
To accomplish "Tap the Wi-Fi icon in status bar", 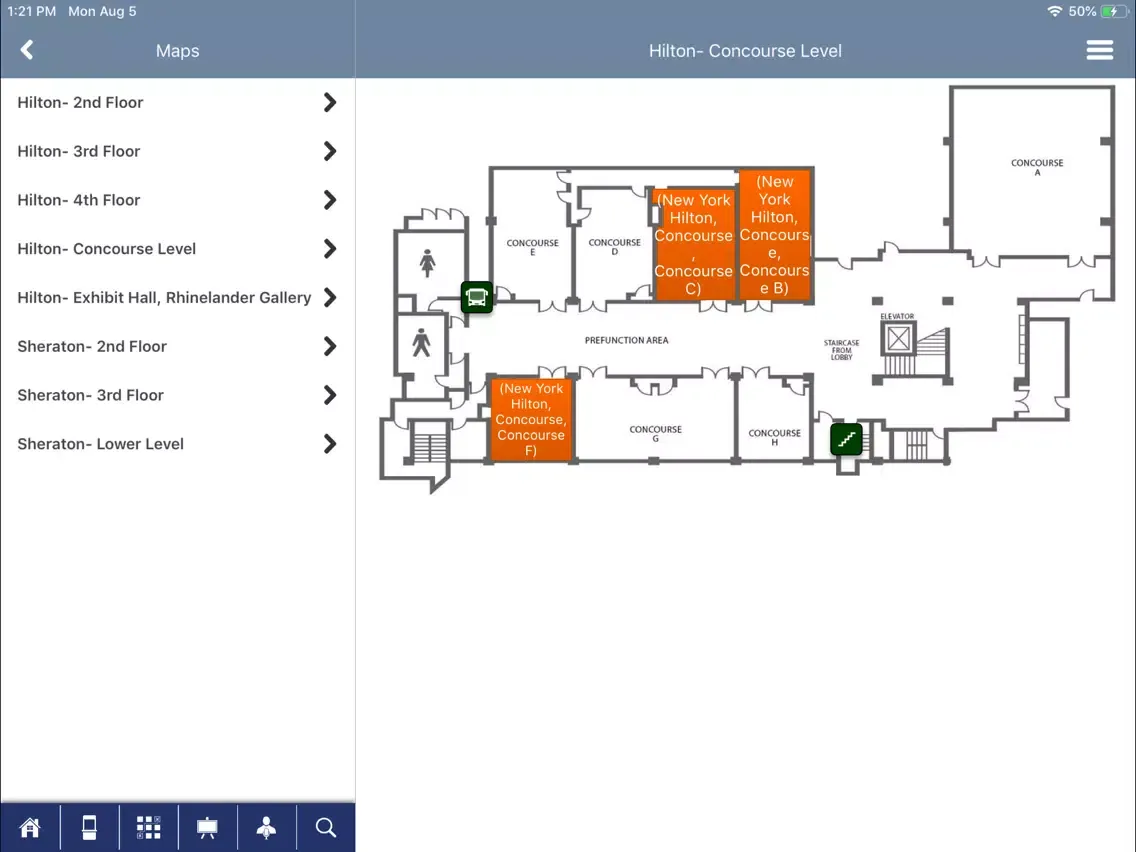I will tap(1055, 12).
